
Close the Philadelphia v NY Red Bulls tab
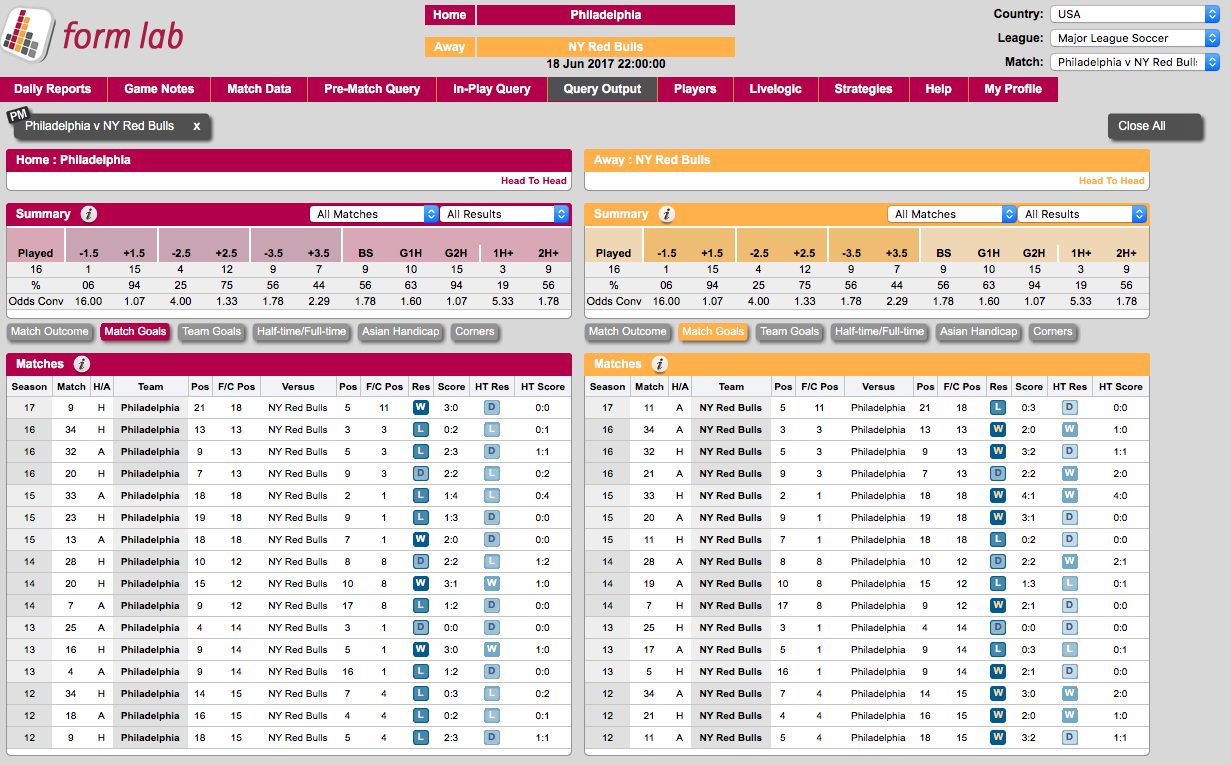point(197,126)
